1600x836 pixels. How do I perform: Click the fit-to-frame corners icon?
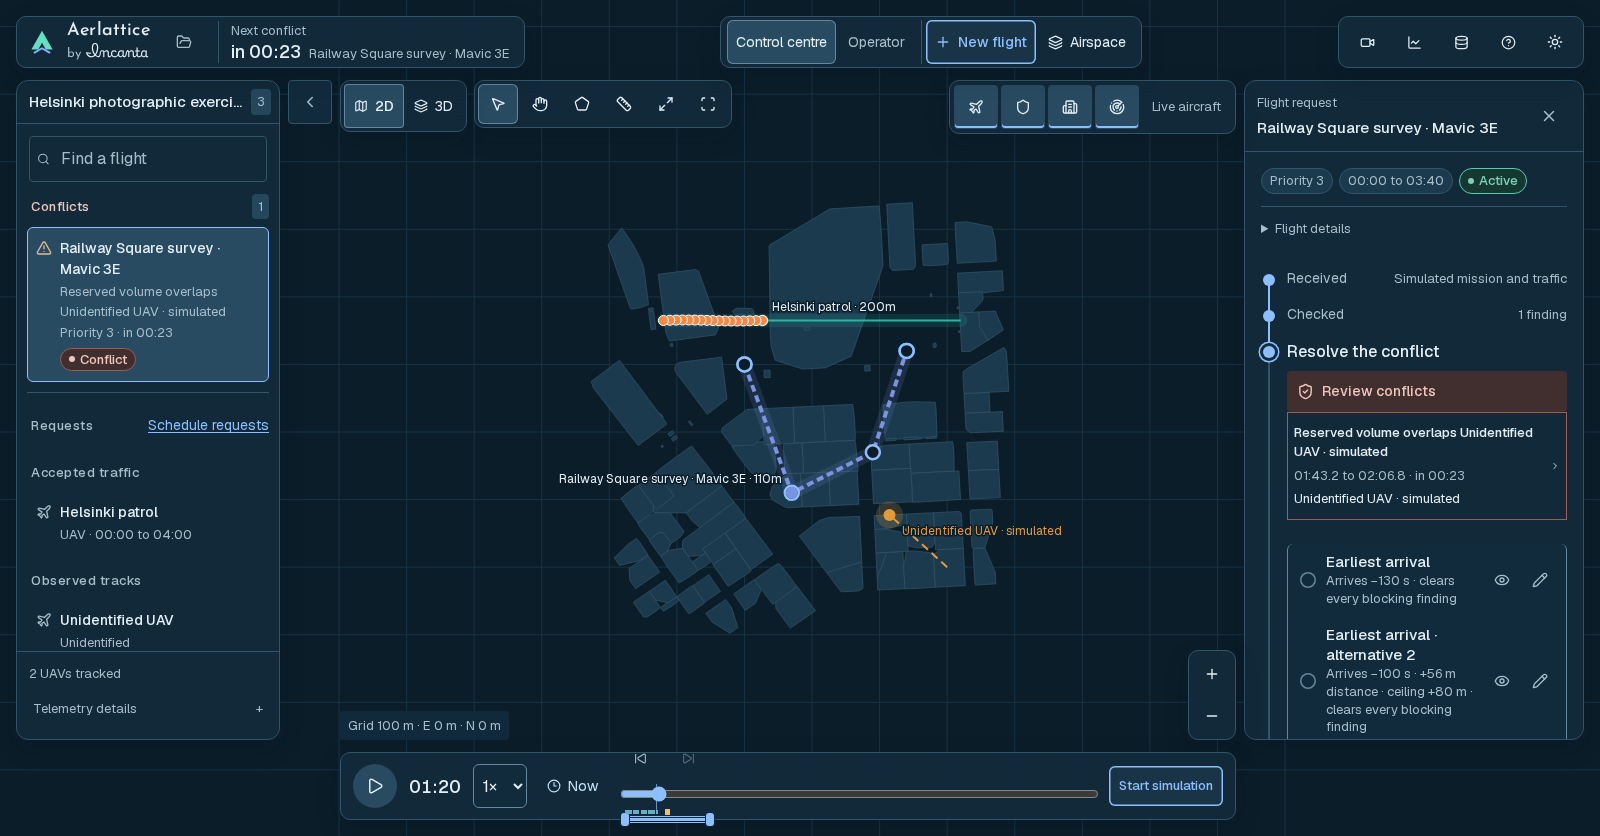point(708,104)
